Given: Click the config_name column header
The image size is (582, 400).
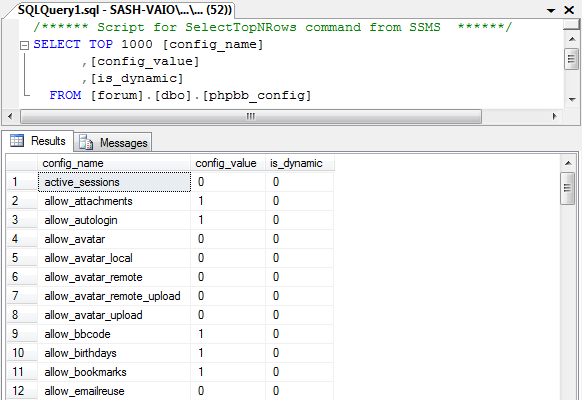Looking at the screenshot, I should click(114, 163).
